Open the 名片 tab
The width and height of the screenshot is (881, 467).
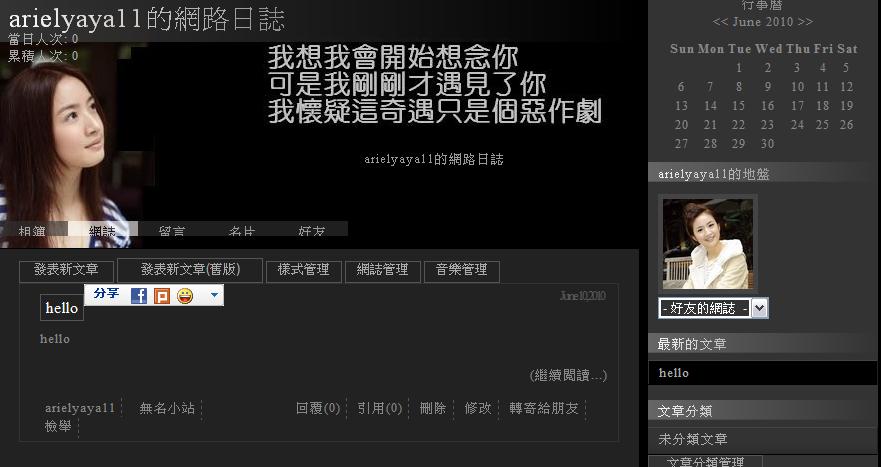tap(241, 232)
